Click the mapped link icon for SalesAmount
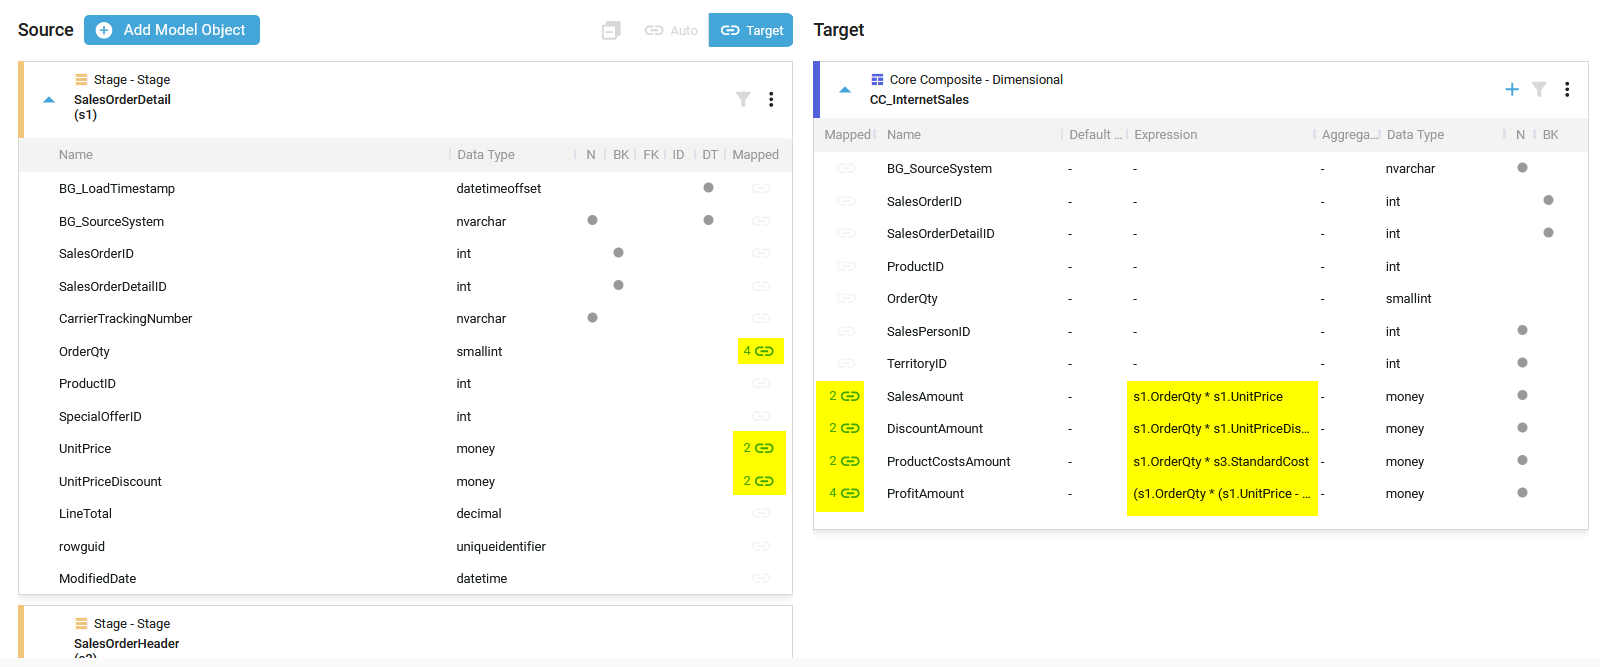1600x667 pixels. [x=850, y=396]
